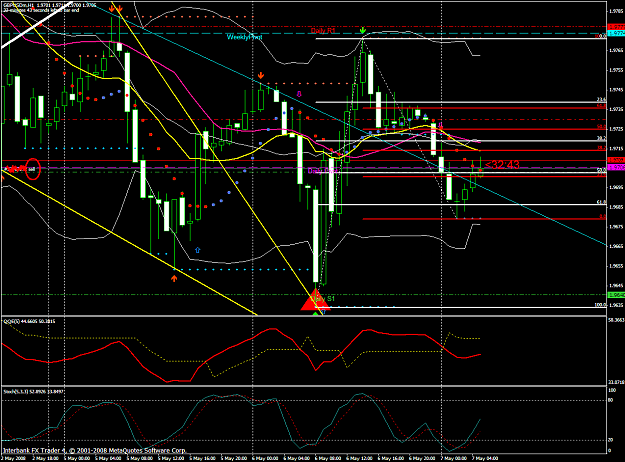
Task: Select the 7 May 00:00 time label
Action: (x=454, y=458)
